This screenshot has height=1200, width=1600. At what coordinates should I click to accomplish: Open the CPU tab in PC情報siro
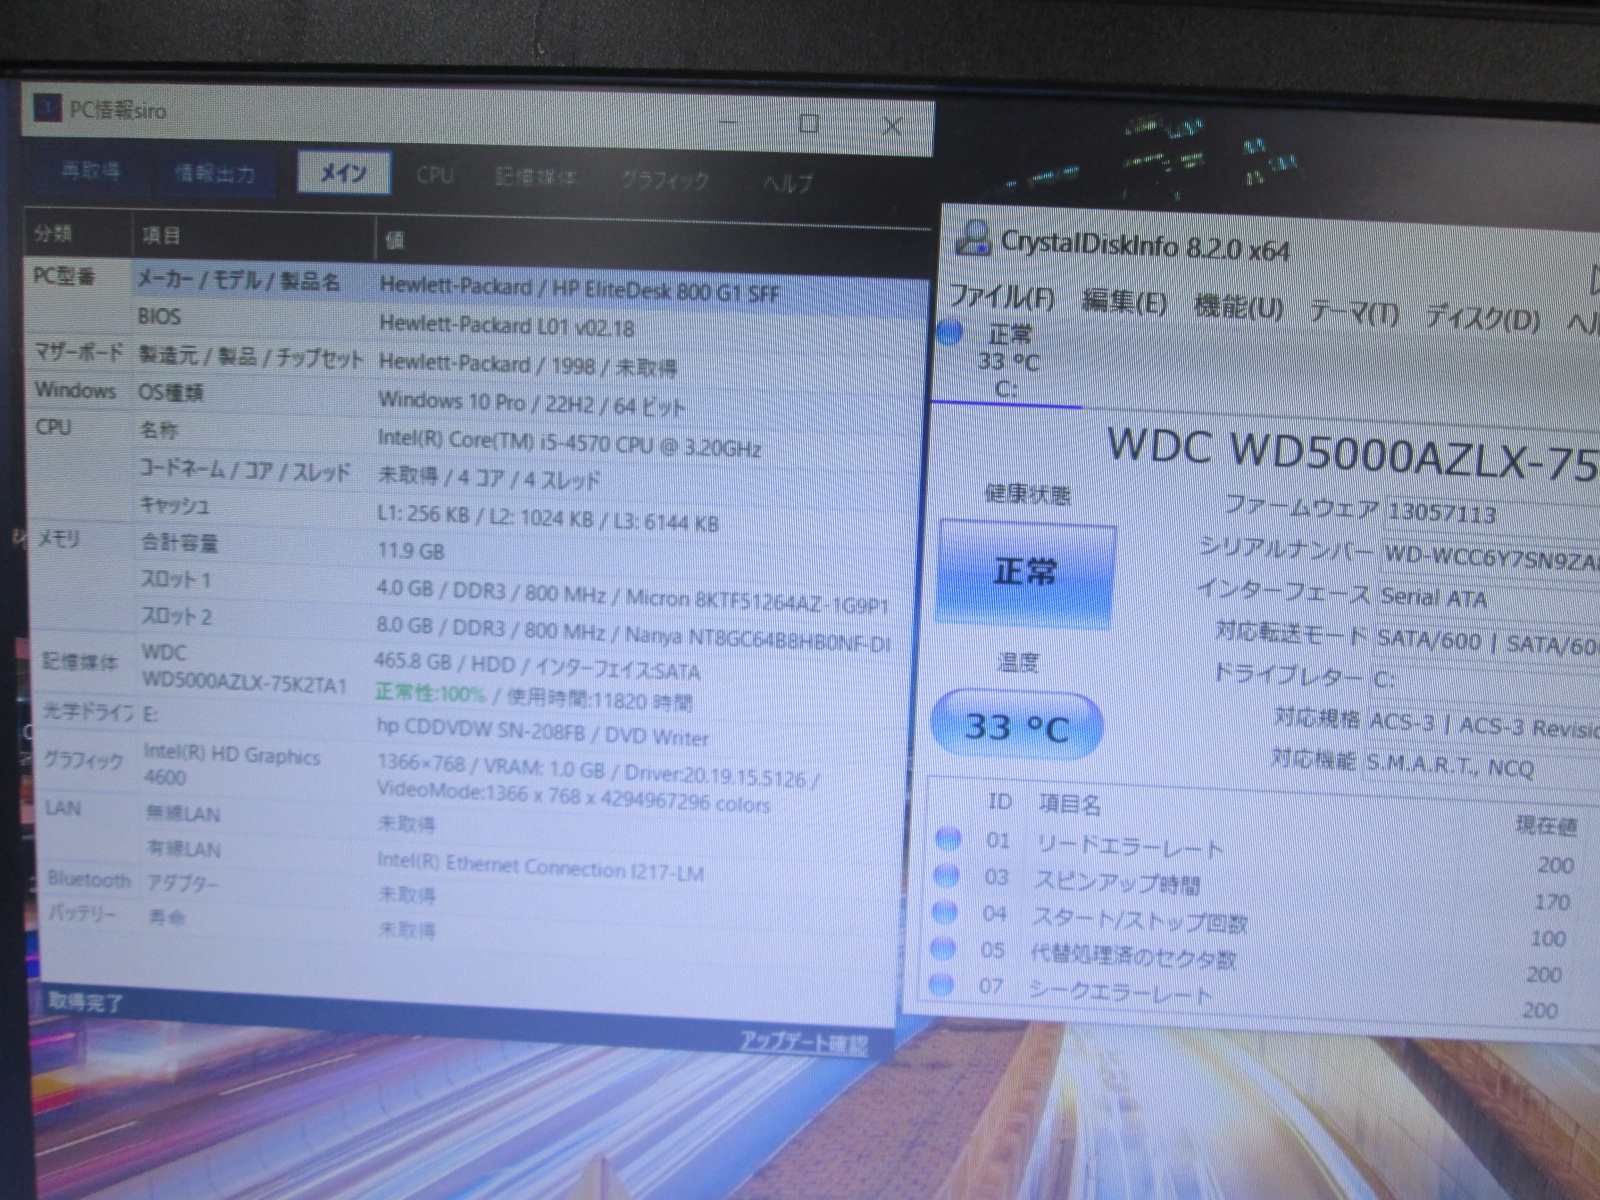[x=435, y=175]
